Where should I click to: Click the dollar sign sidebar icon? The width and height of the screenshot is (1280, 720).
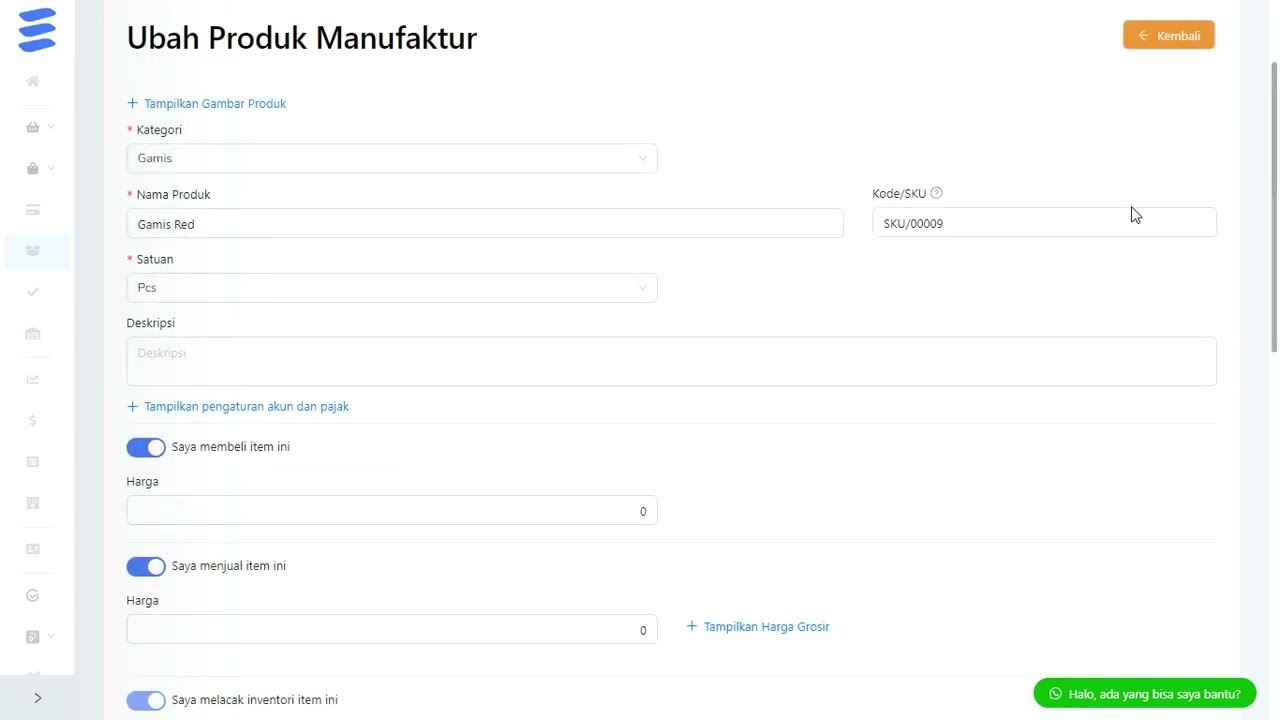33,421
